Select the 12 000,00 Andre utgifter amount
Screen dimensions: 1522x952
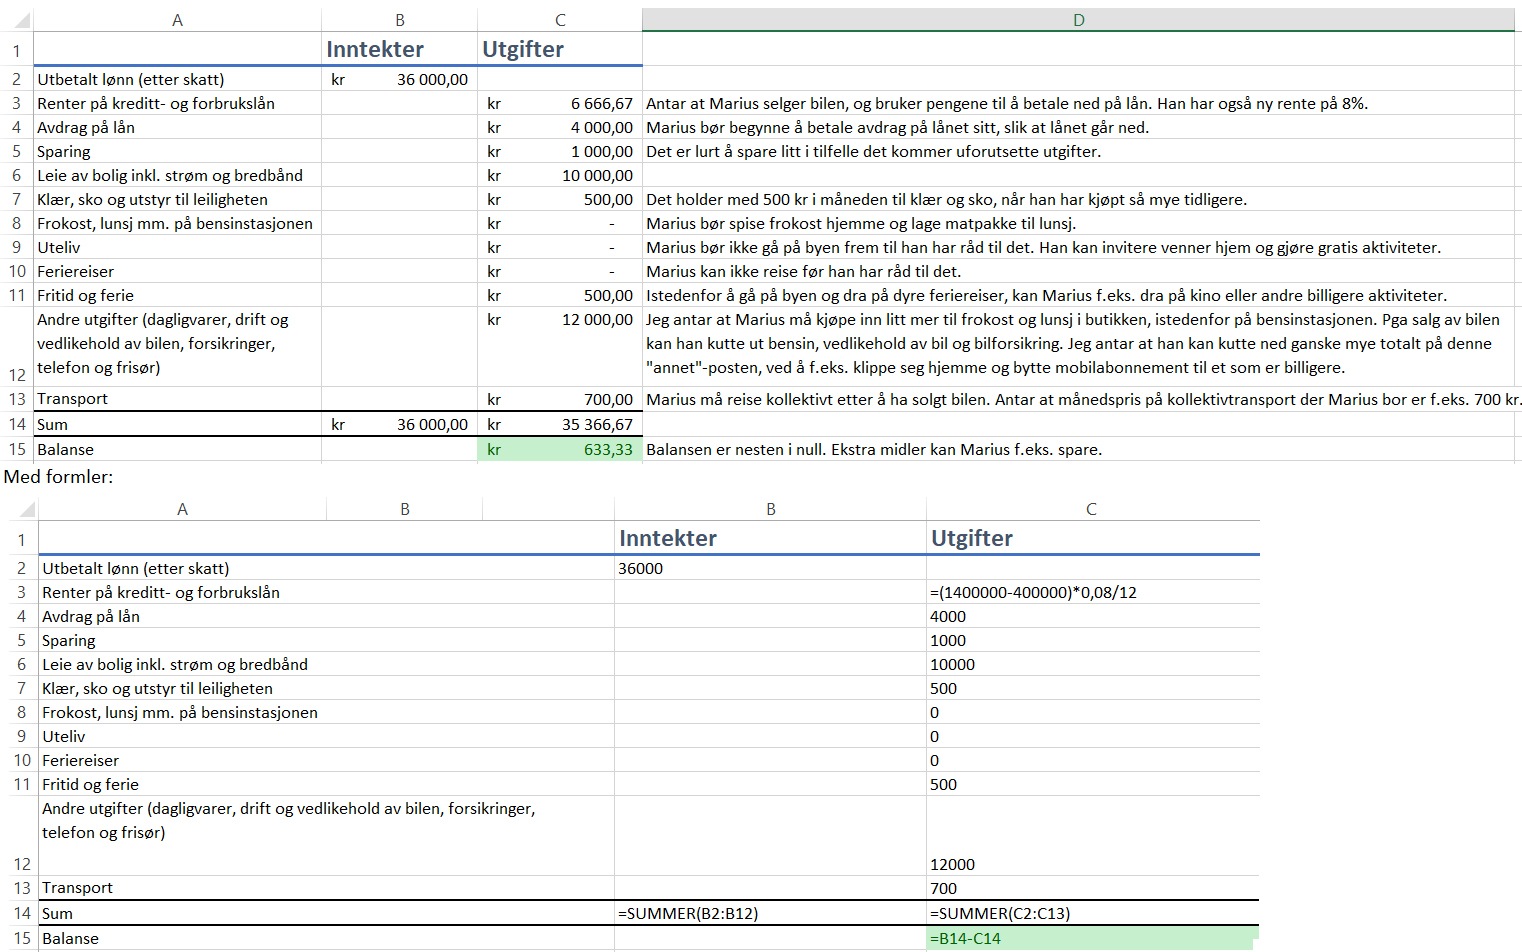pyautogui.click(x=560, y=320)
